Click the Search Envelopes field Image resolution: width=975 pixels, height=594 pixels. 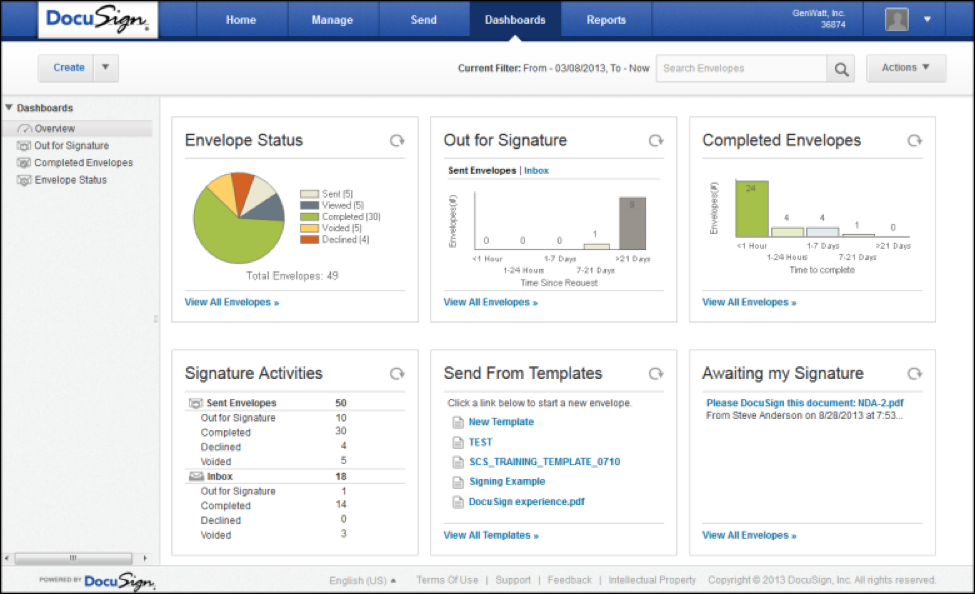tap(741, 68)
